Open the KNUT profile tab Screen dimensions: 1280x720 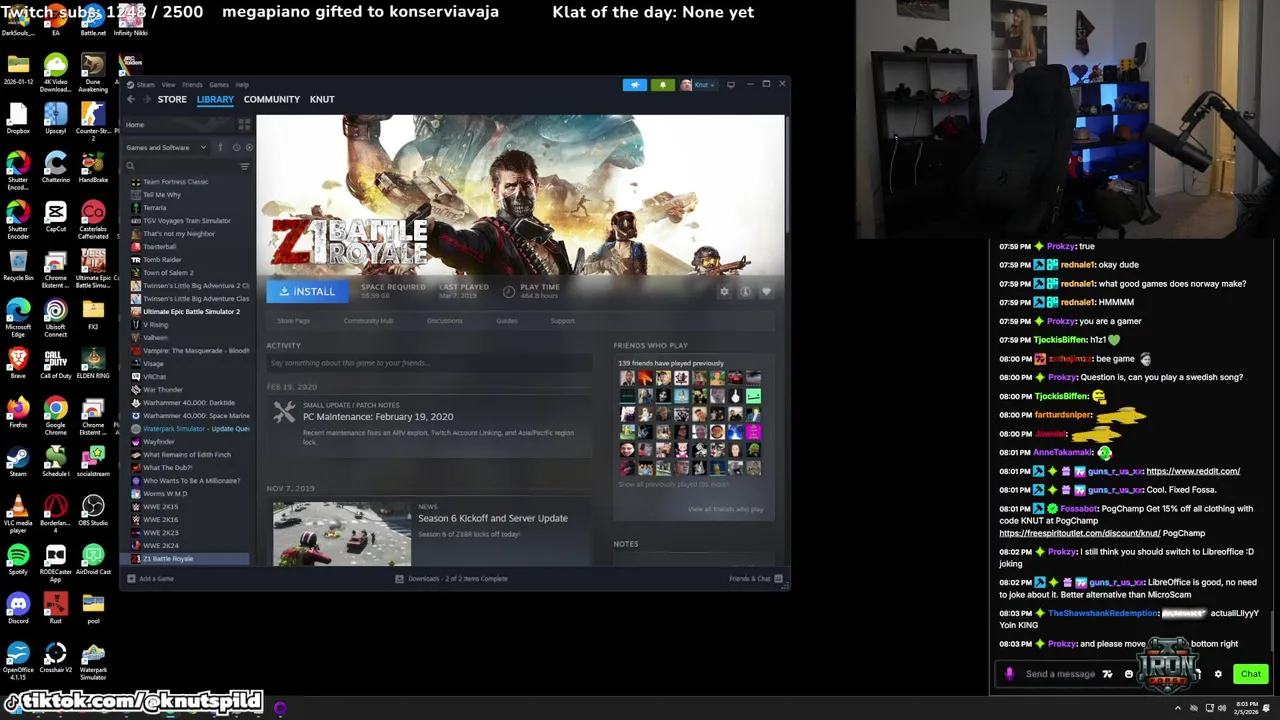tap(322, 99)
